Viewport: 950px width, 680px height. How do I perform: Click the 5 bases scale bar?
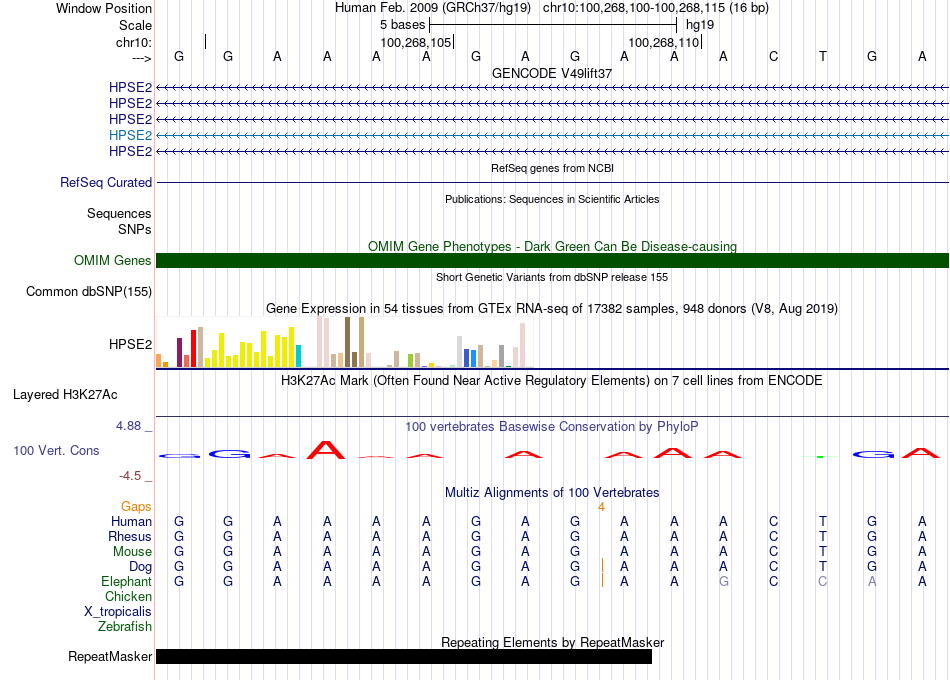(x=553, y=25)
